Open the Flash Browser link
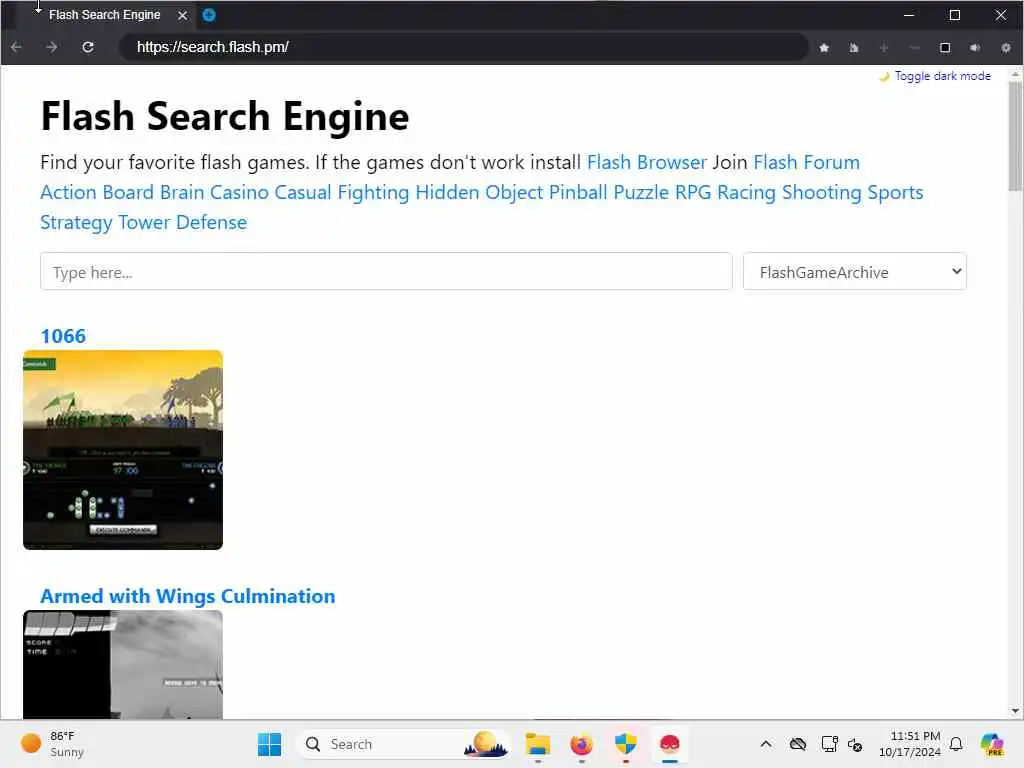The width and height of the screenshot is (1024, 768). [x=646, y=162]
